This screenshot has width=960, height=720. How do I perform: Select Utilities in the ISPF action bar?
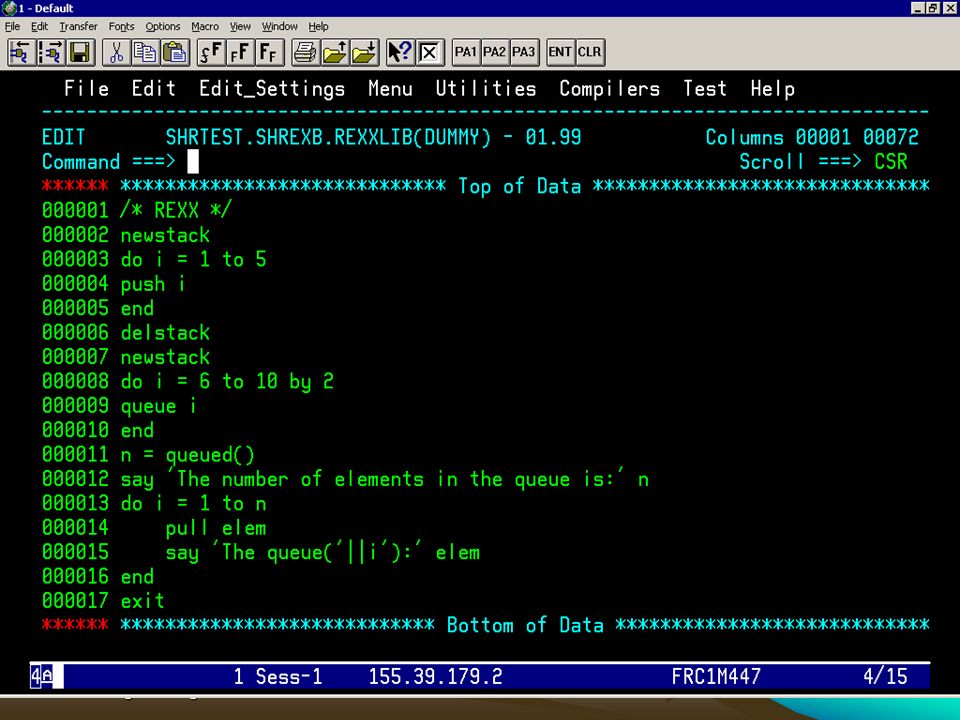coord(486,88)
